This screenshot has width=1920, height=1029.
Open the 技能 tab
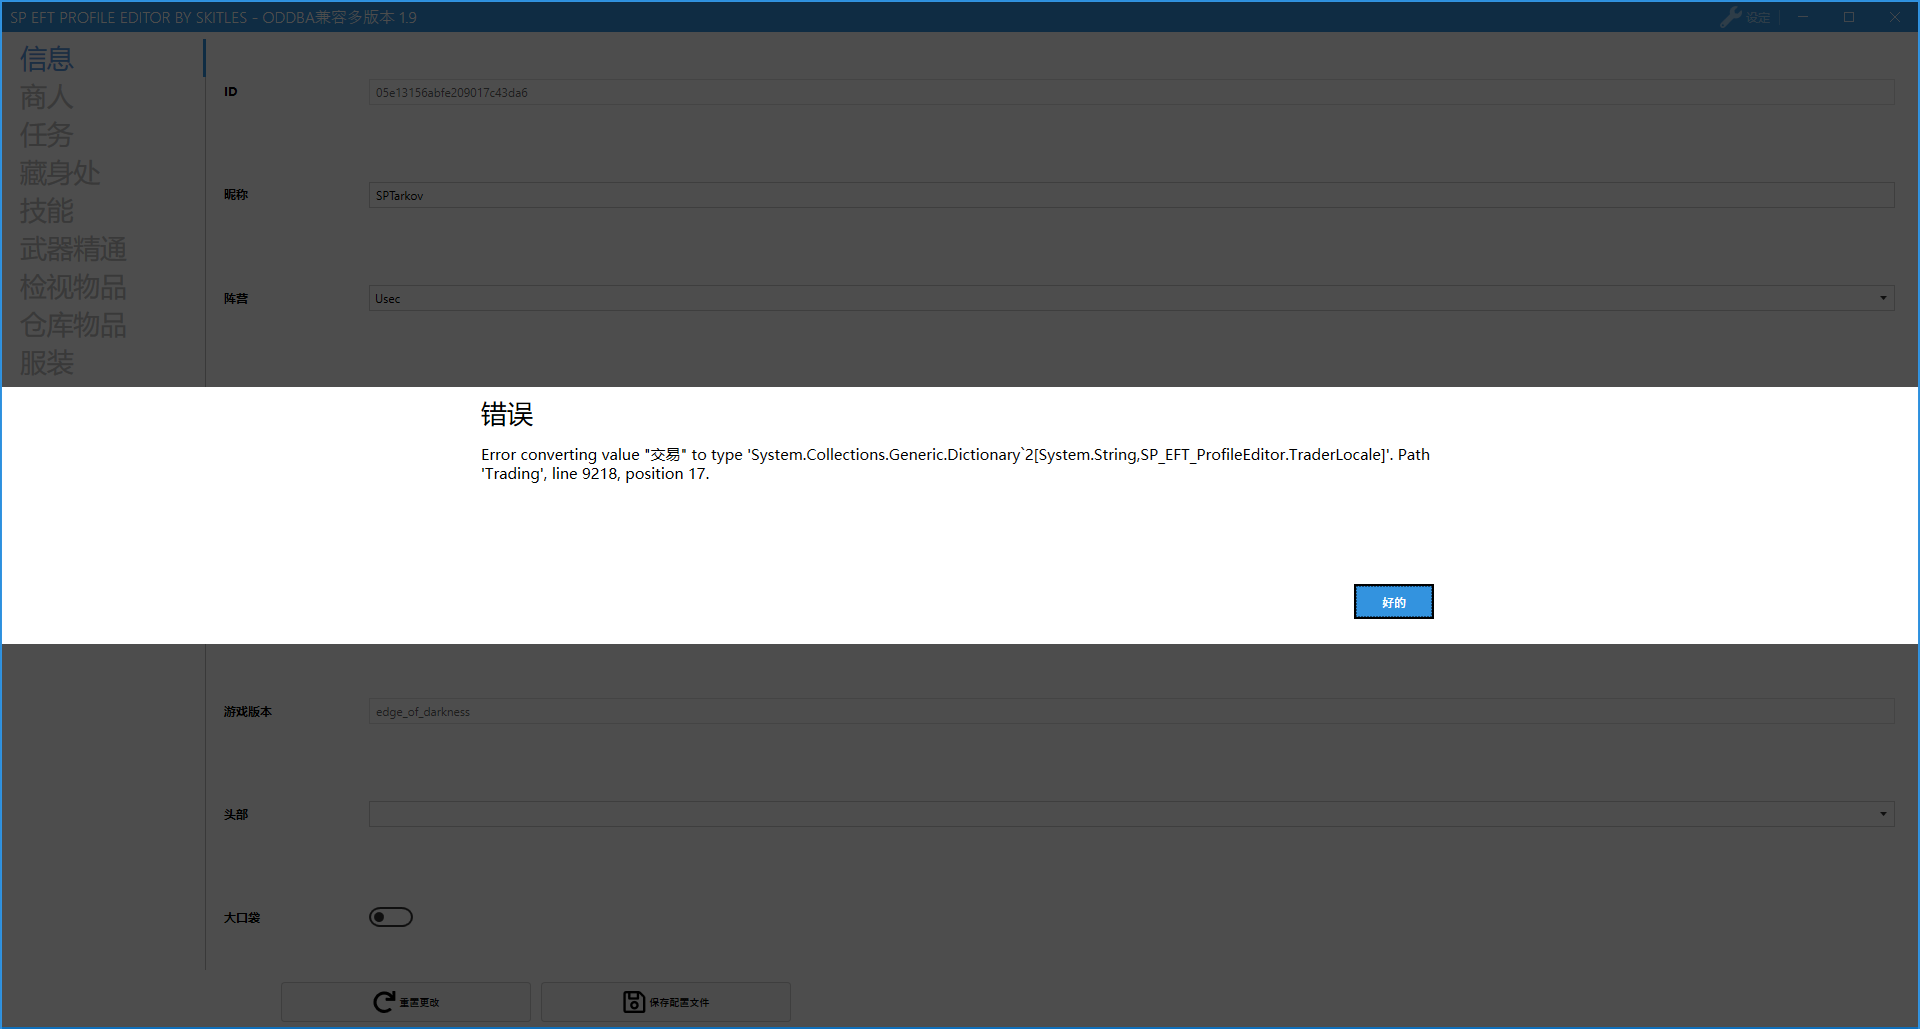(47, 211)
